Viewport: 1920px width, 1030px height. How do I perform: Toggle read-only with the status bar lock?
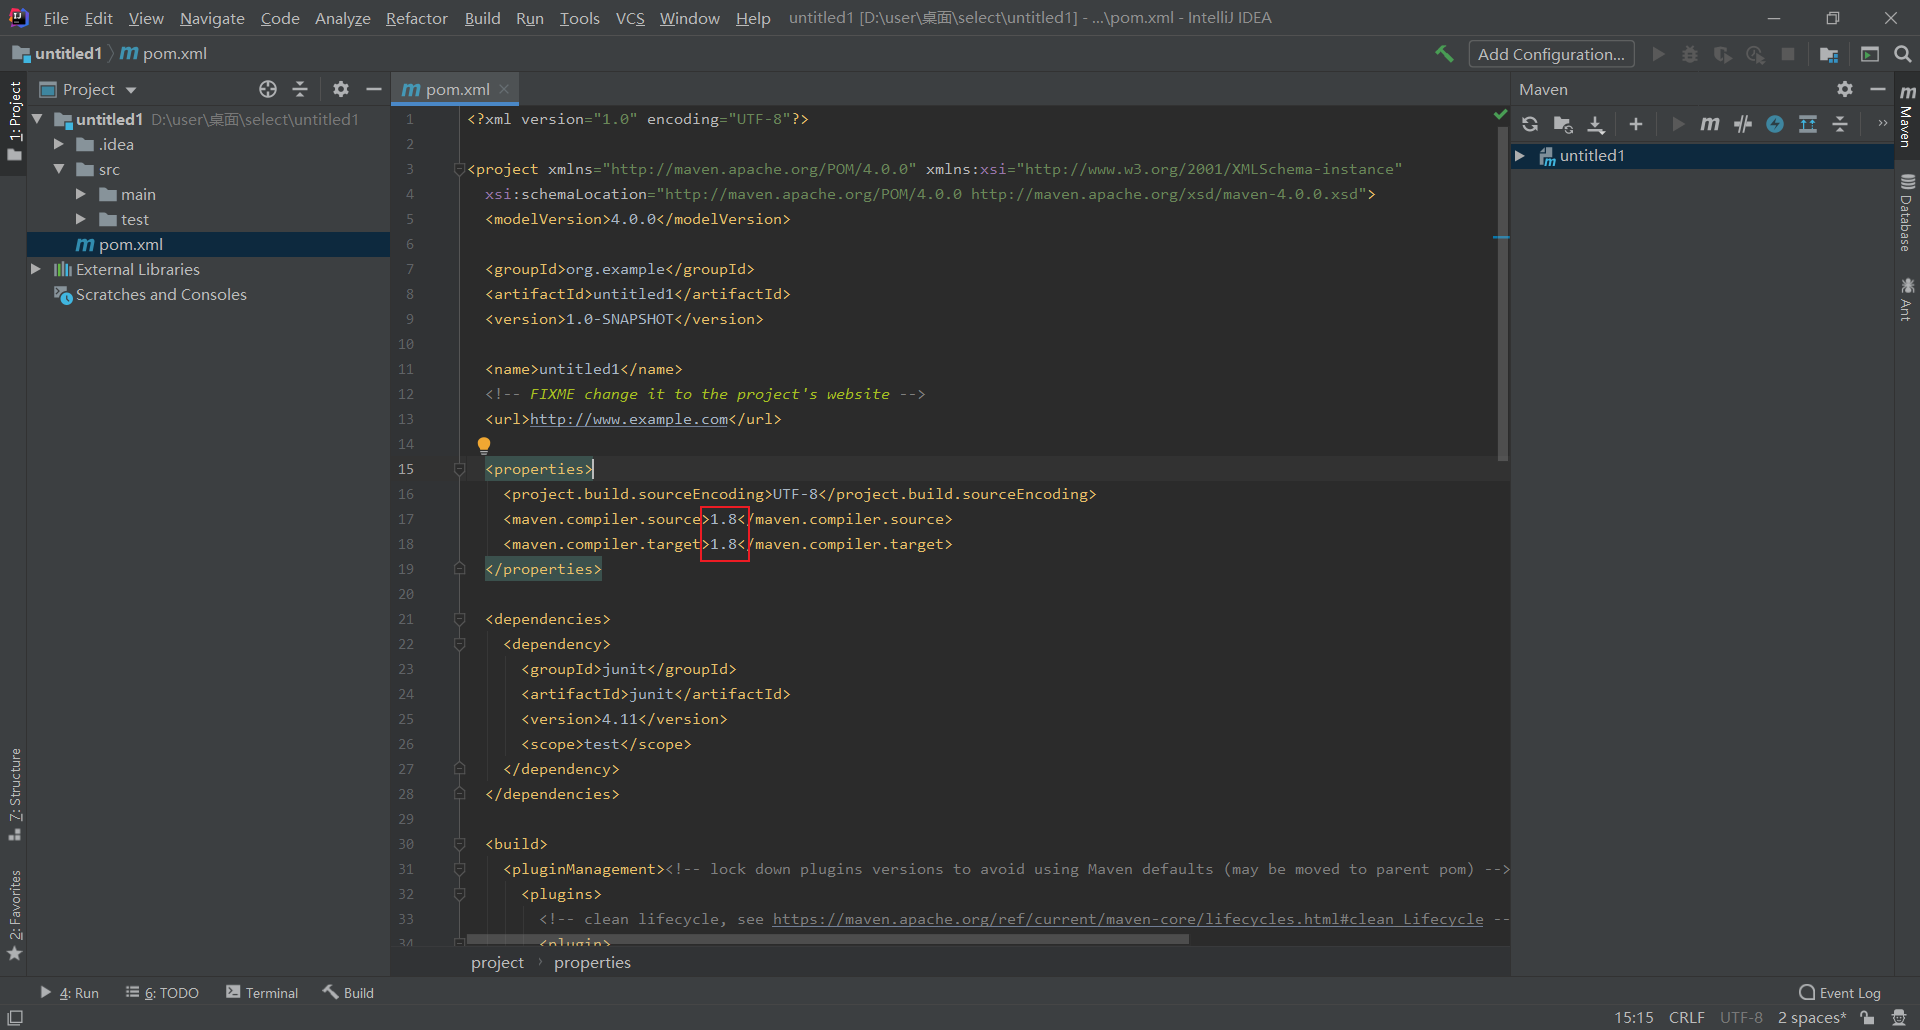click(1866, 1017)
